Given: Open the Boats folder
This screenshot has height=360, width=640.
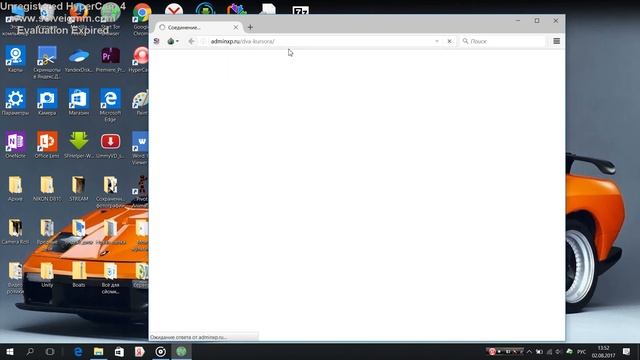Looking at the screenshot, I should pyautogui.click(x=79, y=275).
